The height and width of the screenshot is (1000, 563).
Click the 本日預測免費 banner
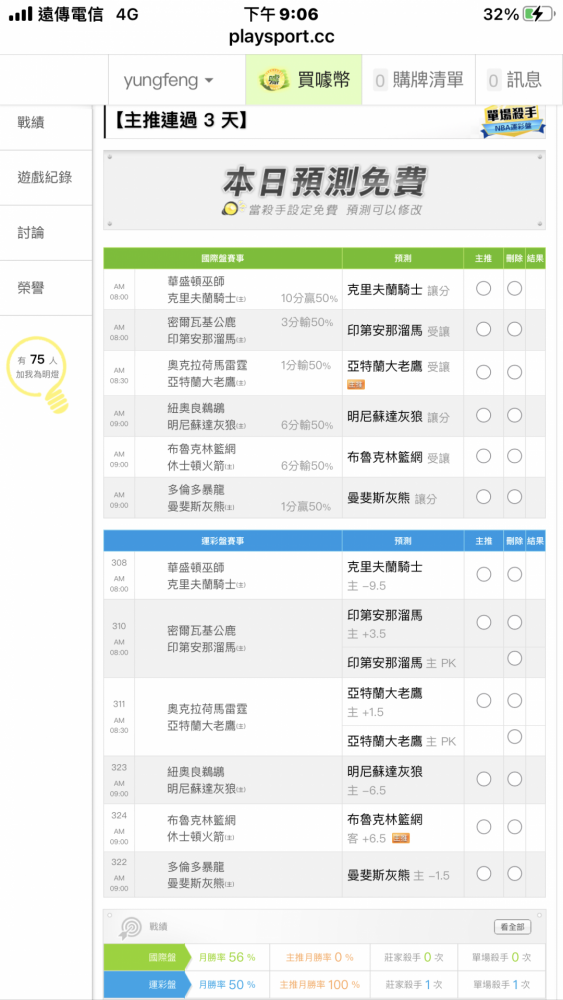325,190
